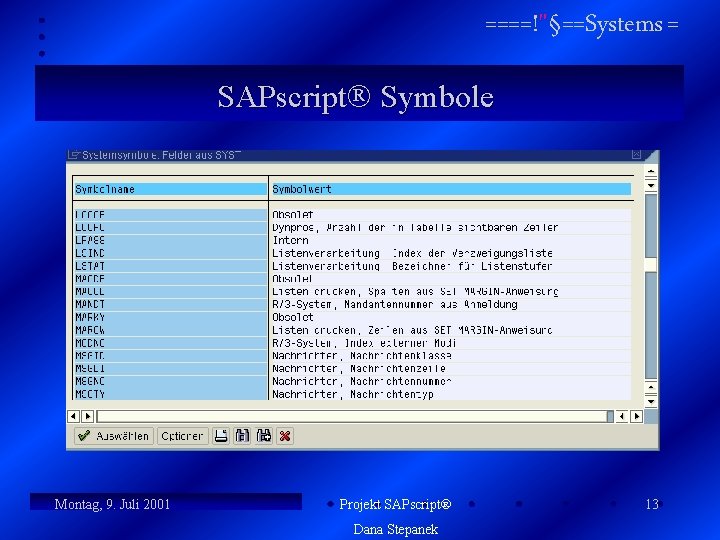Select the MSGTY symbol name cell
The height and width of the screenshot is (540, 720).
point(171,394)
